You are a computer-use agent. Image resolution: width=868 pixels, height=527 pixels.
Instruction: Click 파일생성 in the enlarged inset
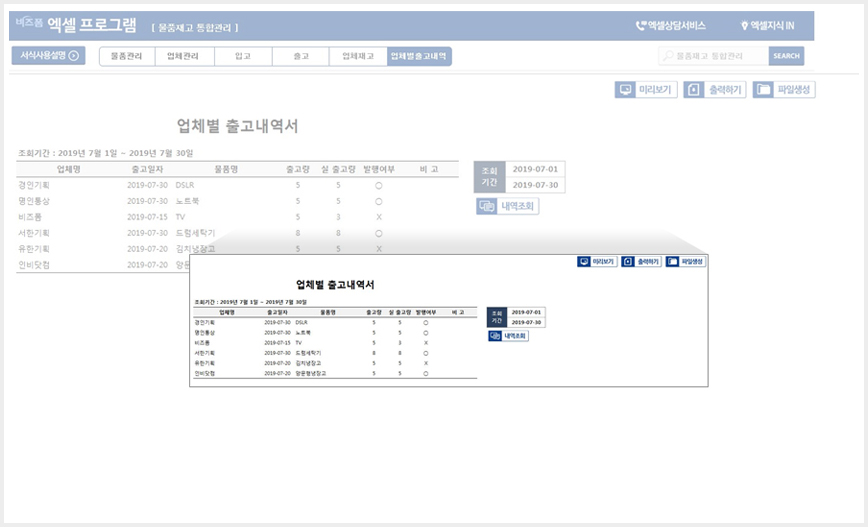[x=685, y=261]
